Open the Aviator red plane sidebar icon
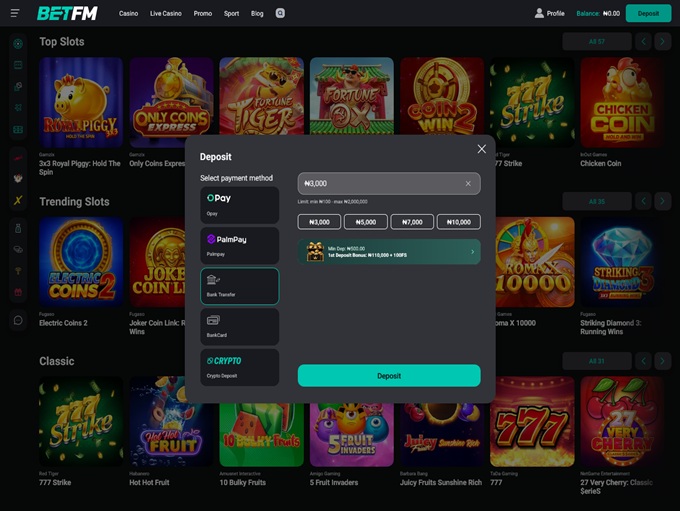This screenshot has height=511, width=680. pyautogui.click(x=18, y=157)
